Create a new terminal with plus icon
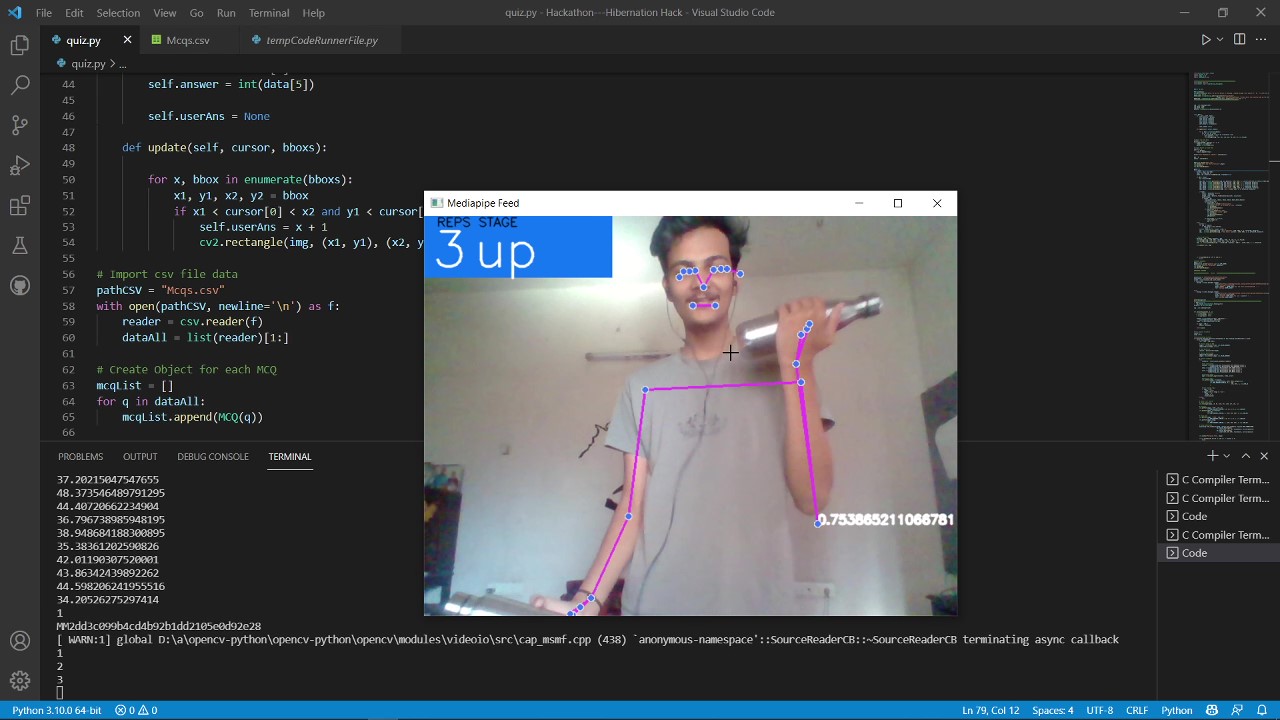Screen dimensions: 1280x720 [x=1212, y=456]
